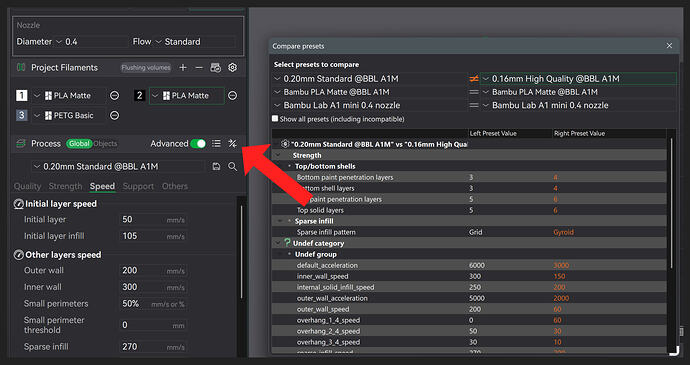Viewport: 690px width, 365px height.
Task: Edit filament 3 PETG Basic preset icon
Action: point(114,115)
